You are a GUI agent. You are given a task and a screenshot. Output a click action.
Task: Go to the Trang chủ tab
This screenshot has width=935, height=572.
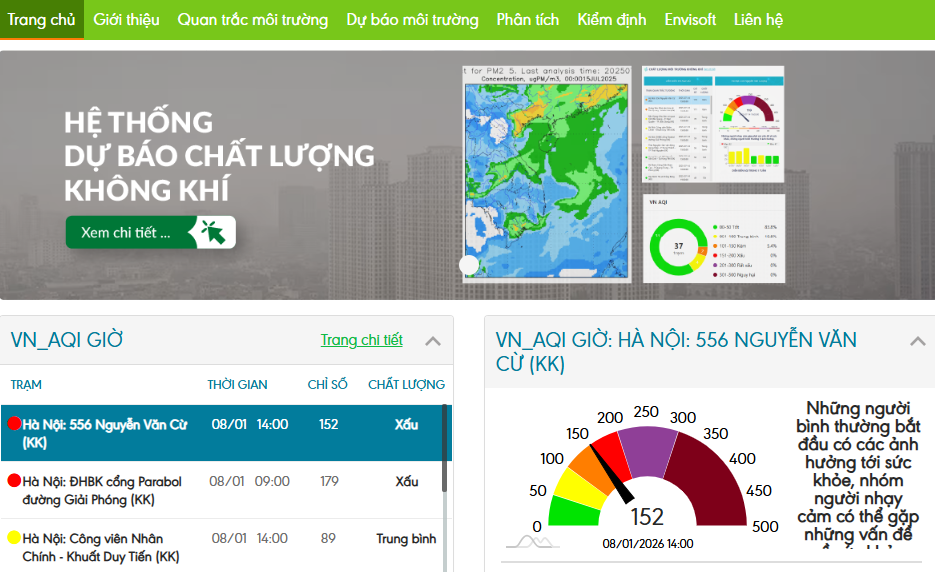click(x=41, y=19)
